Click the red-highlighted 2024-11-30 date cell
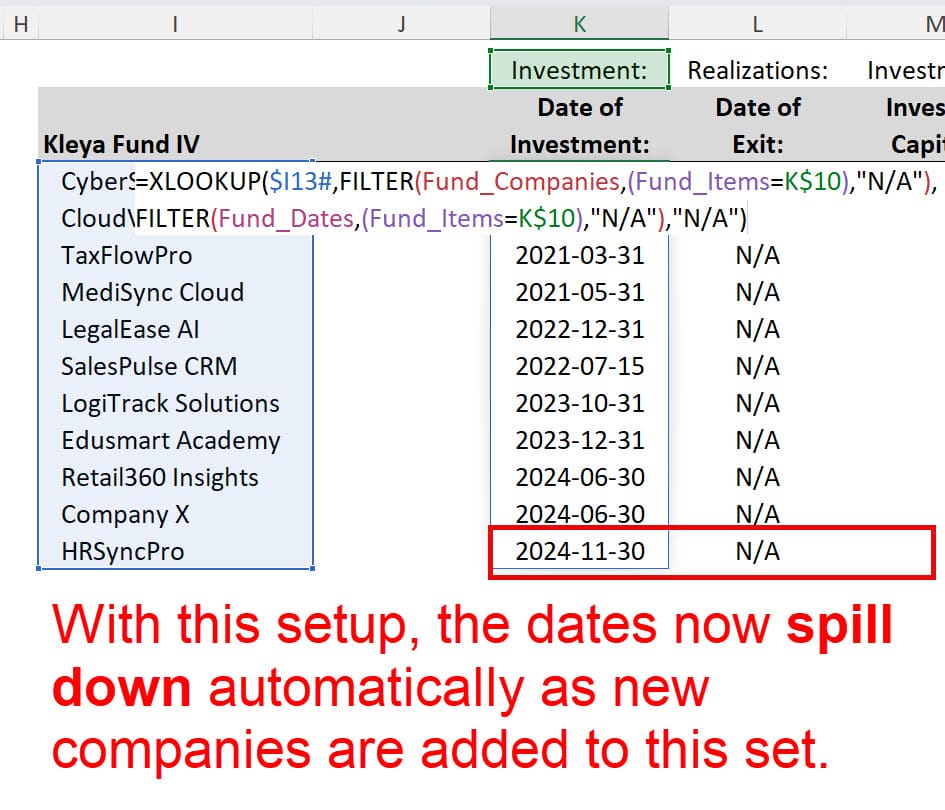Screen dimensions: 945x810 click(x=578, y=551)
